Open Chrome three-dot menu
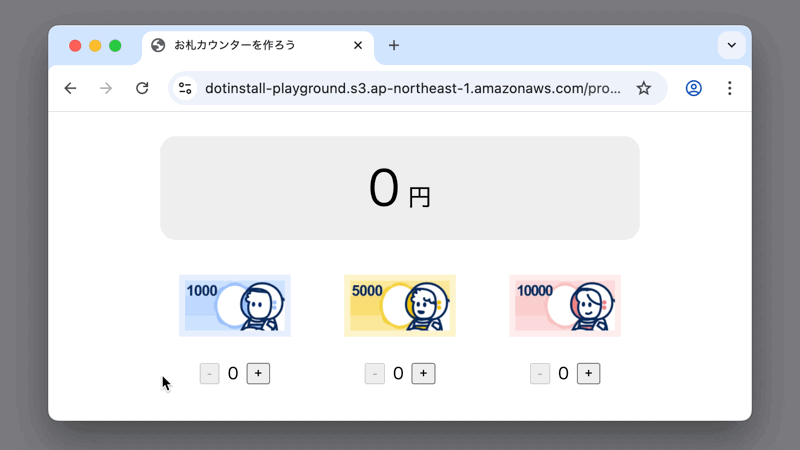 click(729, 88)
